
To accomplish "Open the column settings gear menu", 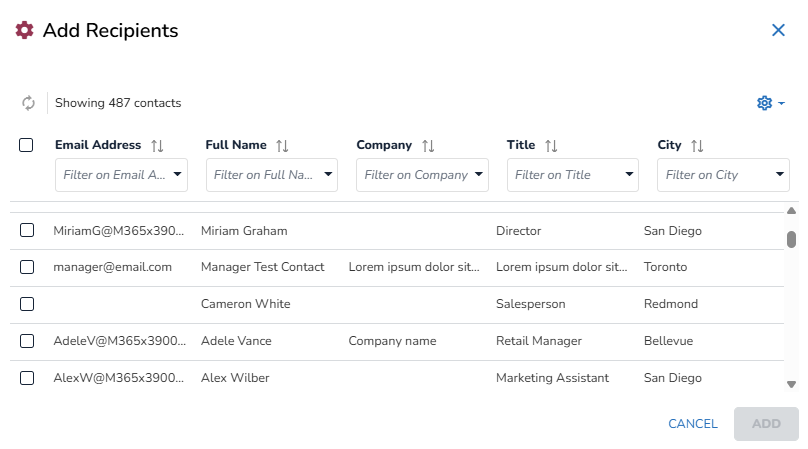I will pyautogui.click(x=770, y=103).
